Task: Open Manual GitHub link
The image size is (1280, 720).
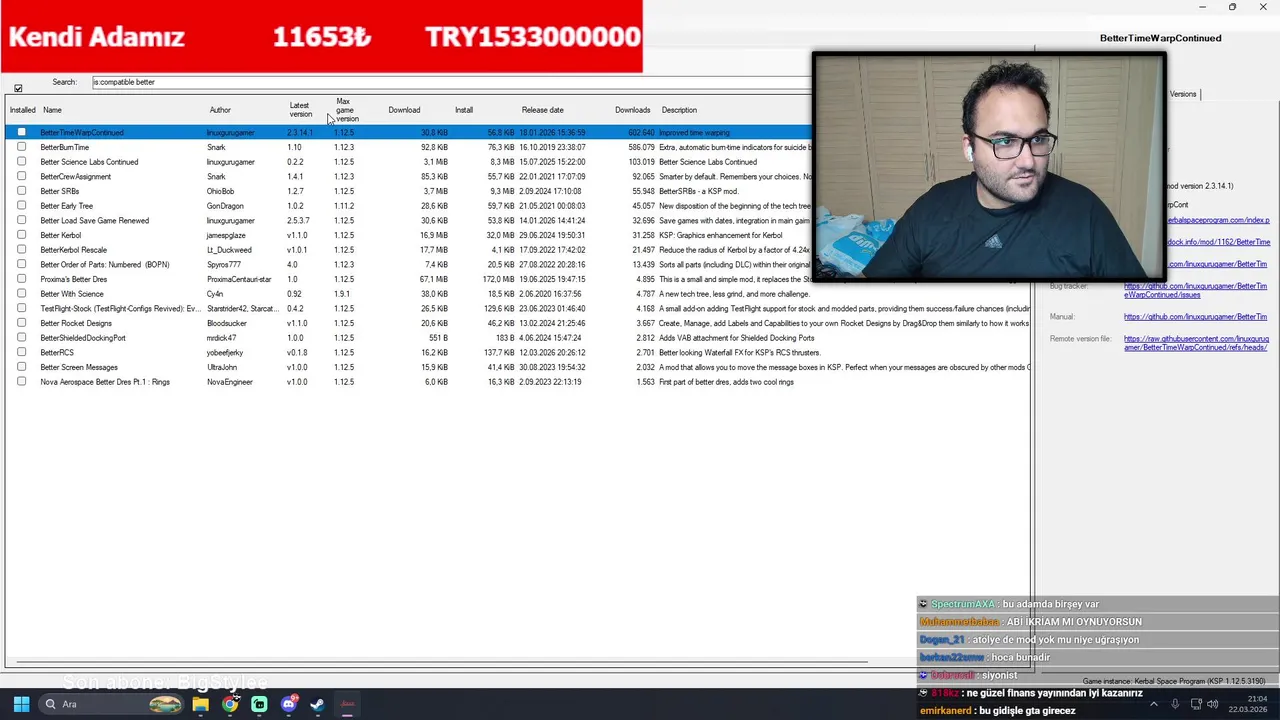Action: [1195, 317]
